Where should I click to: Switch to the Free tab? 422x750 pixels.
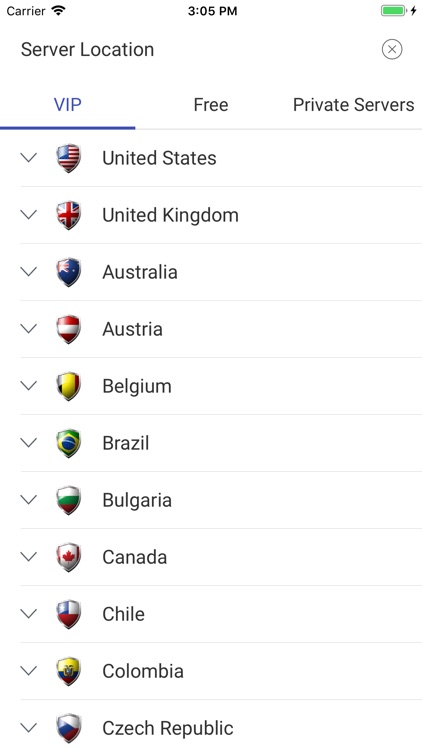[211, 105]
